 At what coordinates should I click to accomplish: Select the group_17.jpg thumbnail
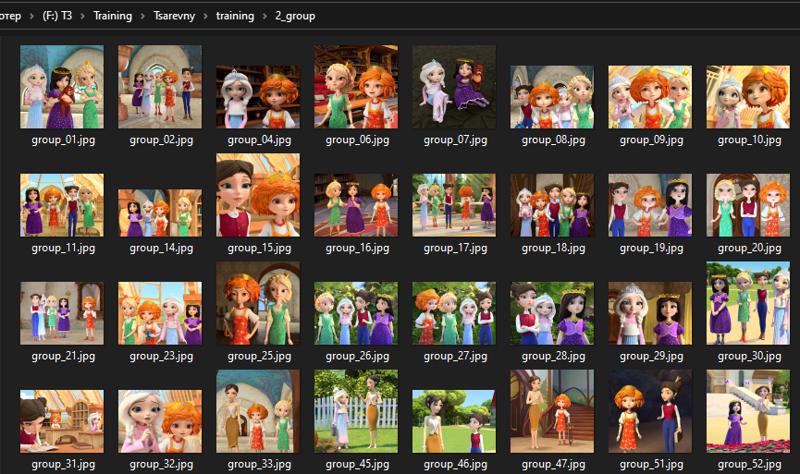454,205
